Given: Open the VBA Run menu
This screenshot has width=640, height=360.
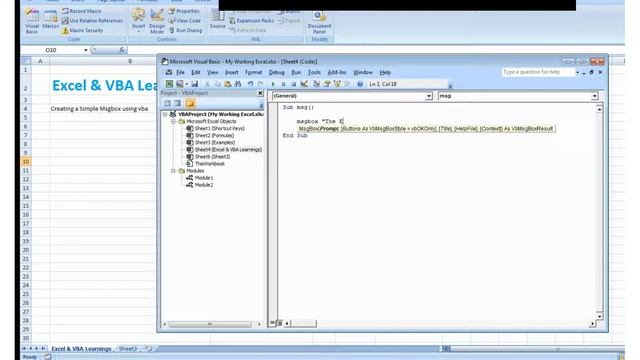Looking at the screenshot, I should click(296, 72).
